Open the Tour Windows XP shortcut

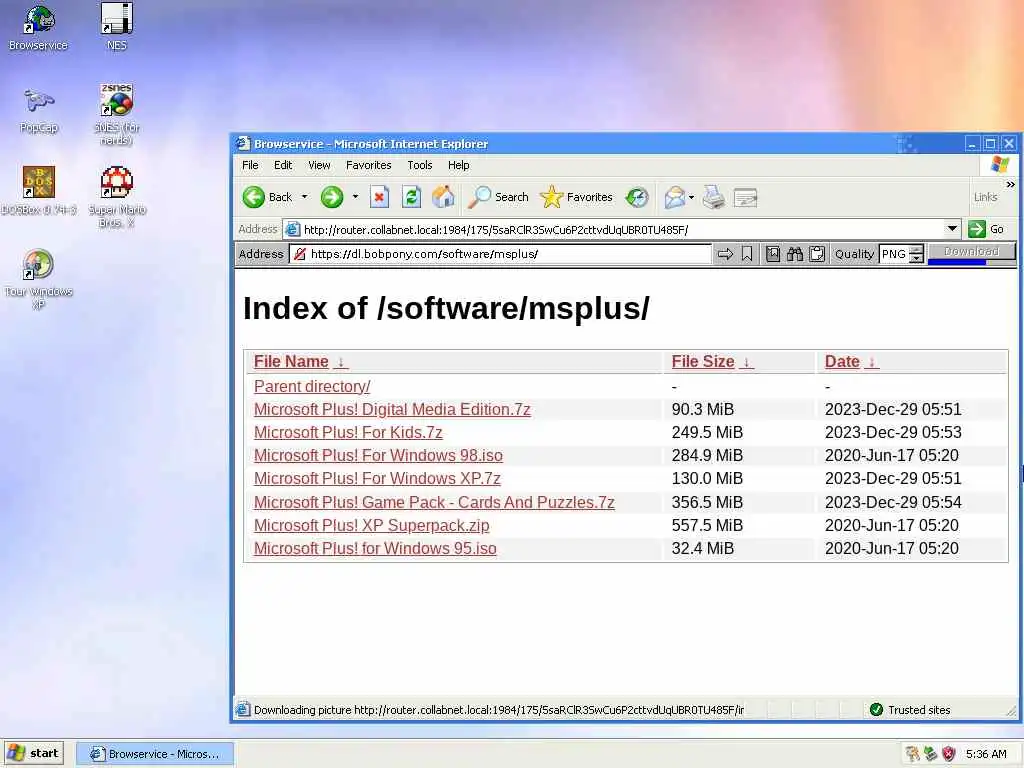(39, 279)
